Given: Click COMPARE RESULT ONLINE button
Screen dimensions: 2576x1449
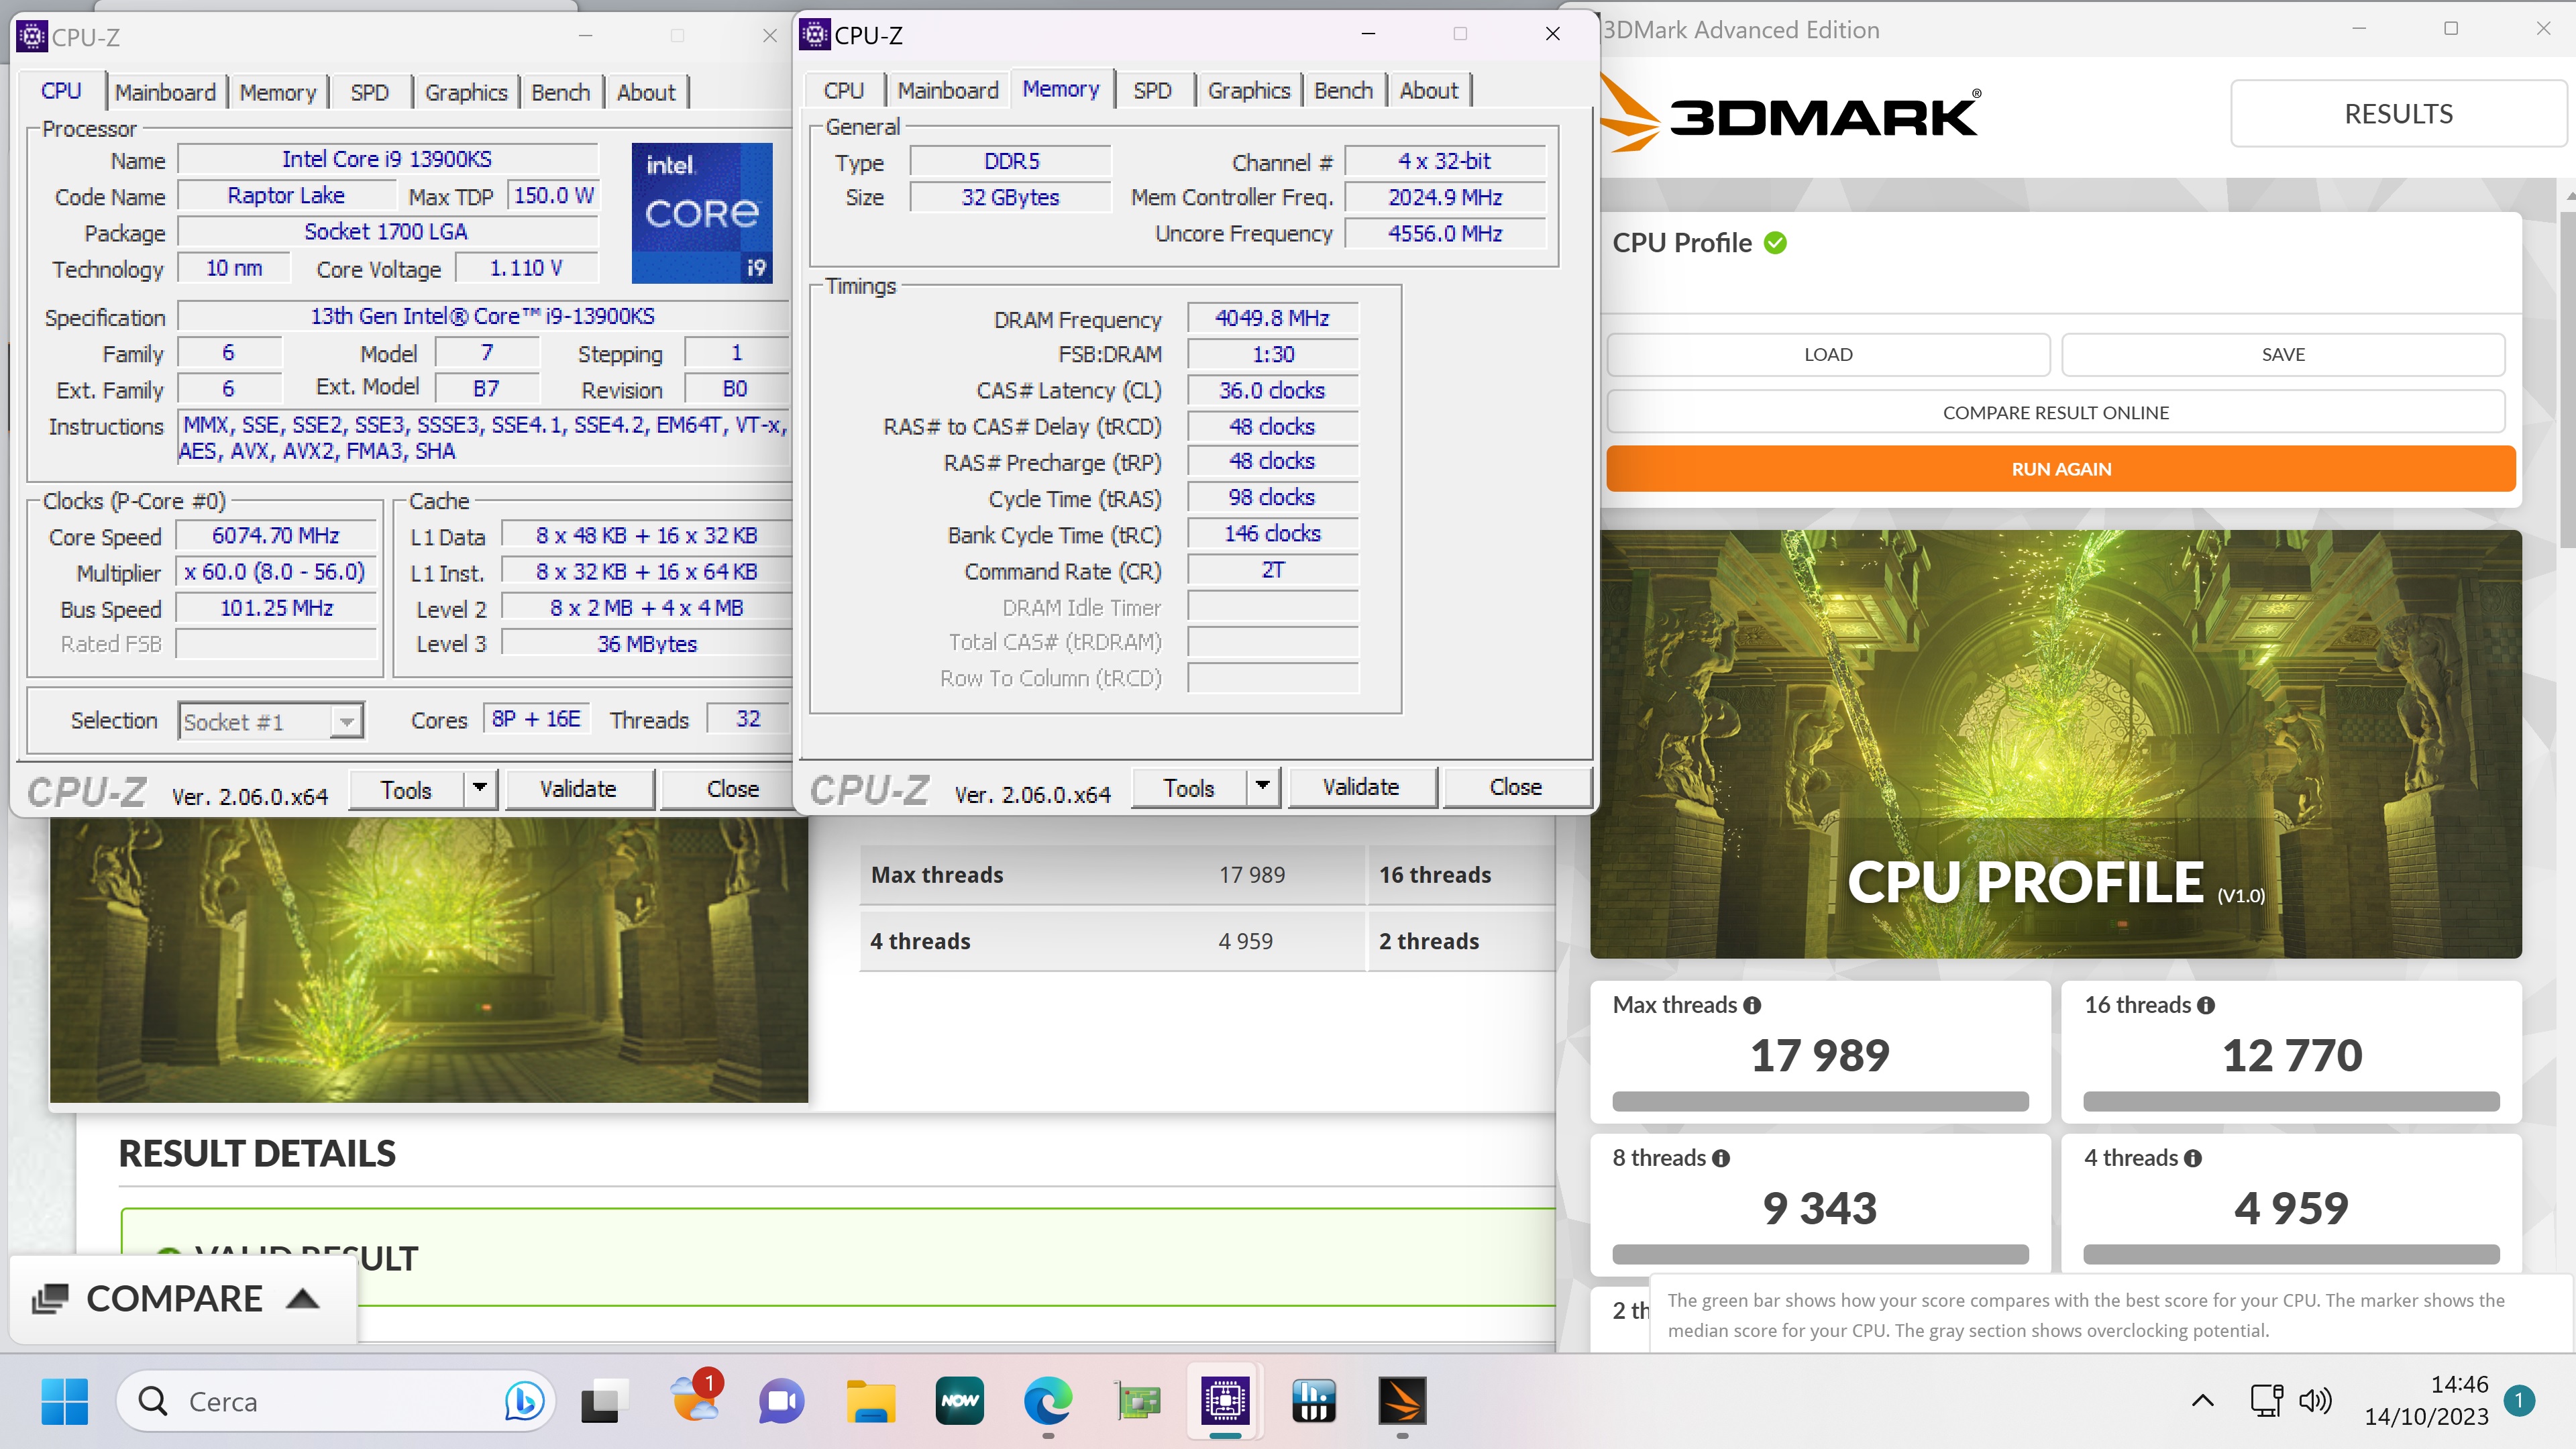Looking at the screenshot, I should click(2056, 412).
